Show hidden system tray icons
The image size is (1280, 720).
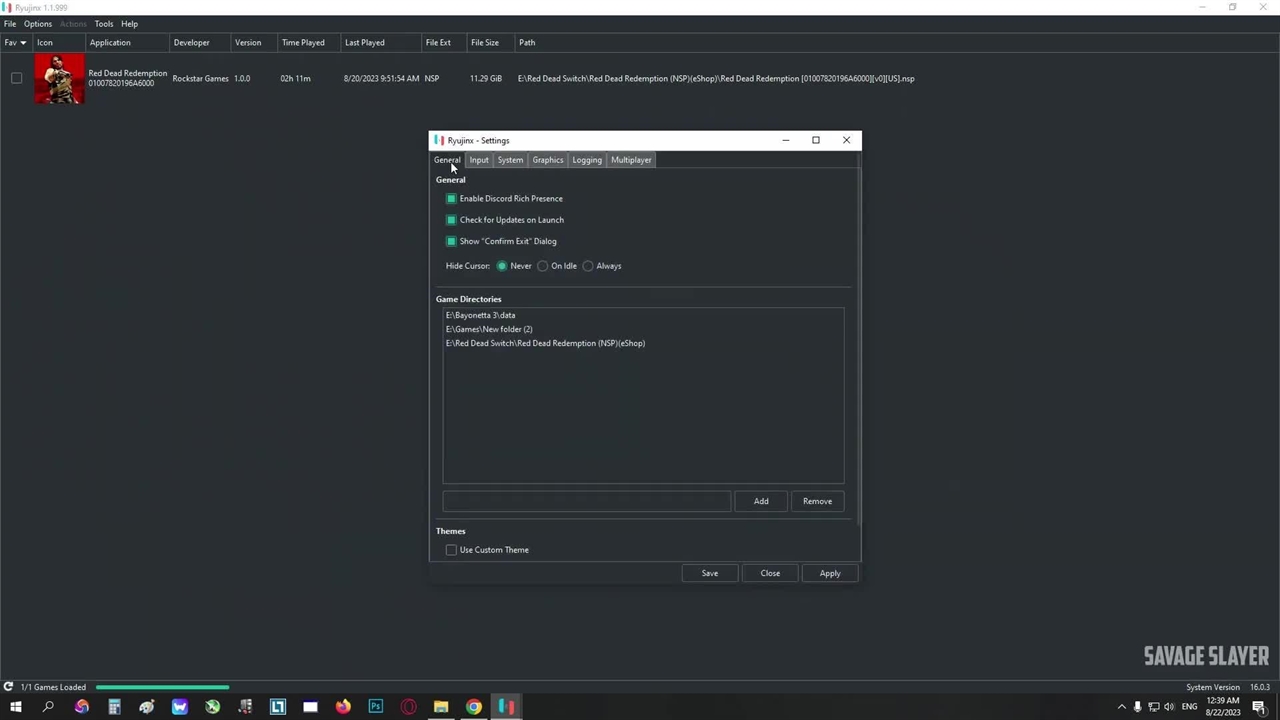point(1121,707)
